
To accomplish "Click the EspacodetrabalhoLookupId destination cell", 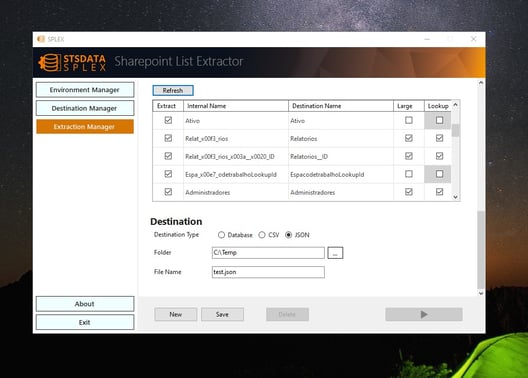I will click(341, 174).
